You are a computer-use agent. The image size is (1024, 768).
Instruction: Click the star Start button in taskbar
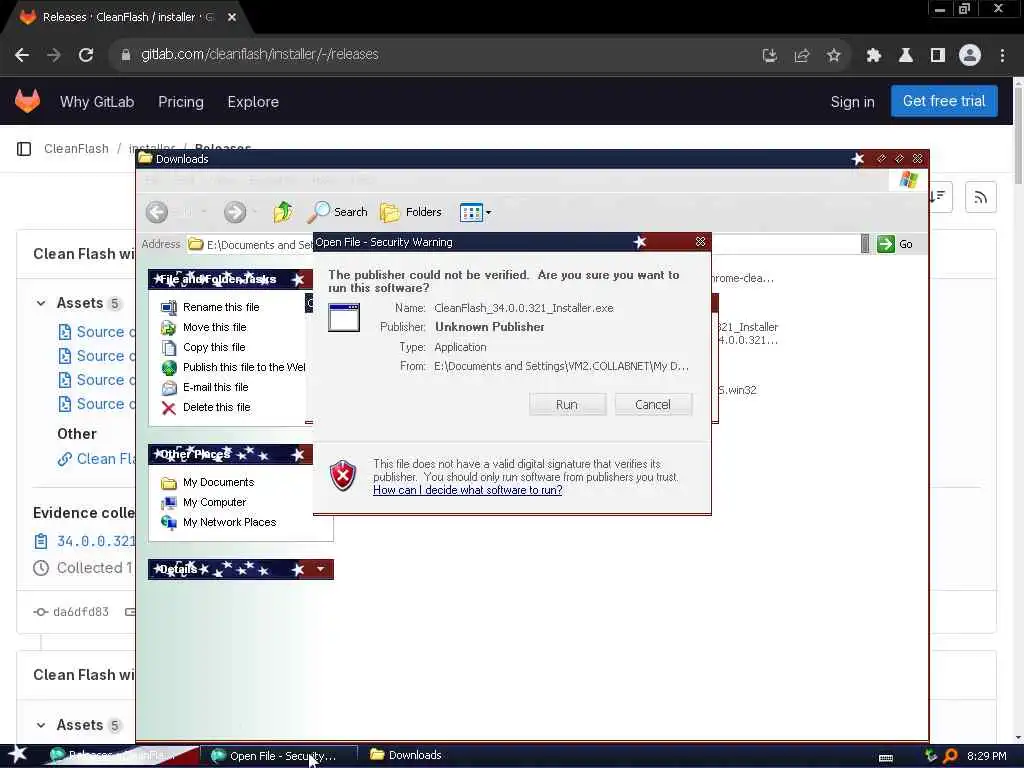[x=18, y=755]
